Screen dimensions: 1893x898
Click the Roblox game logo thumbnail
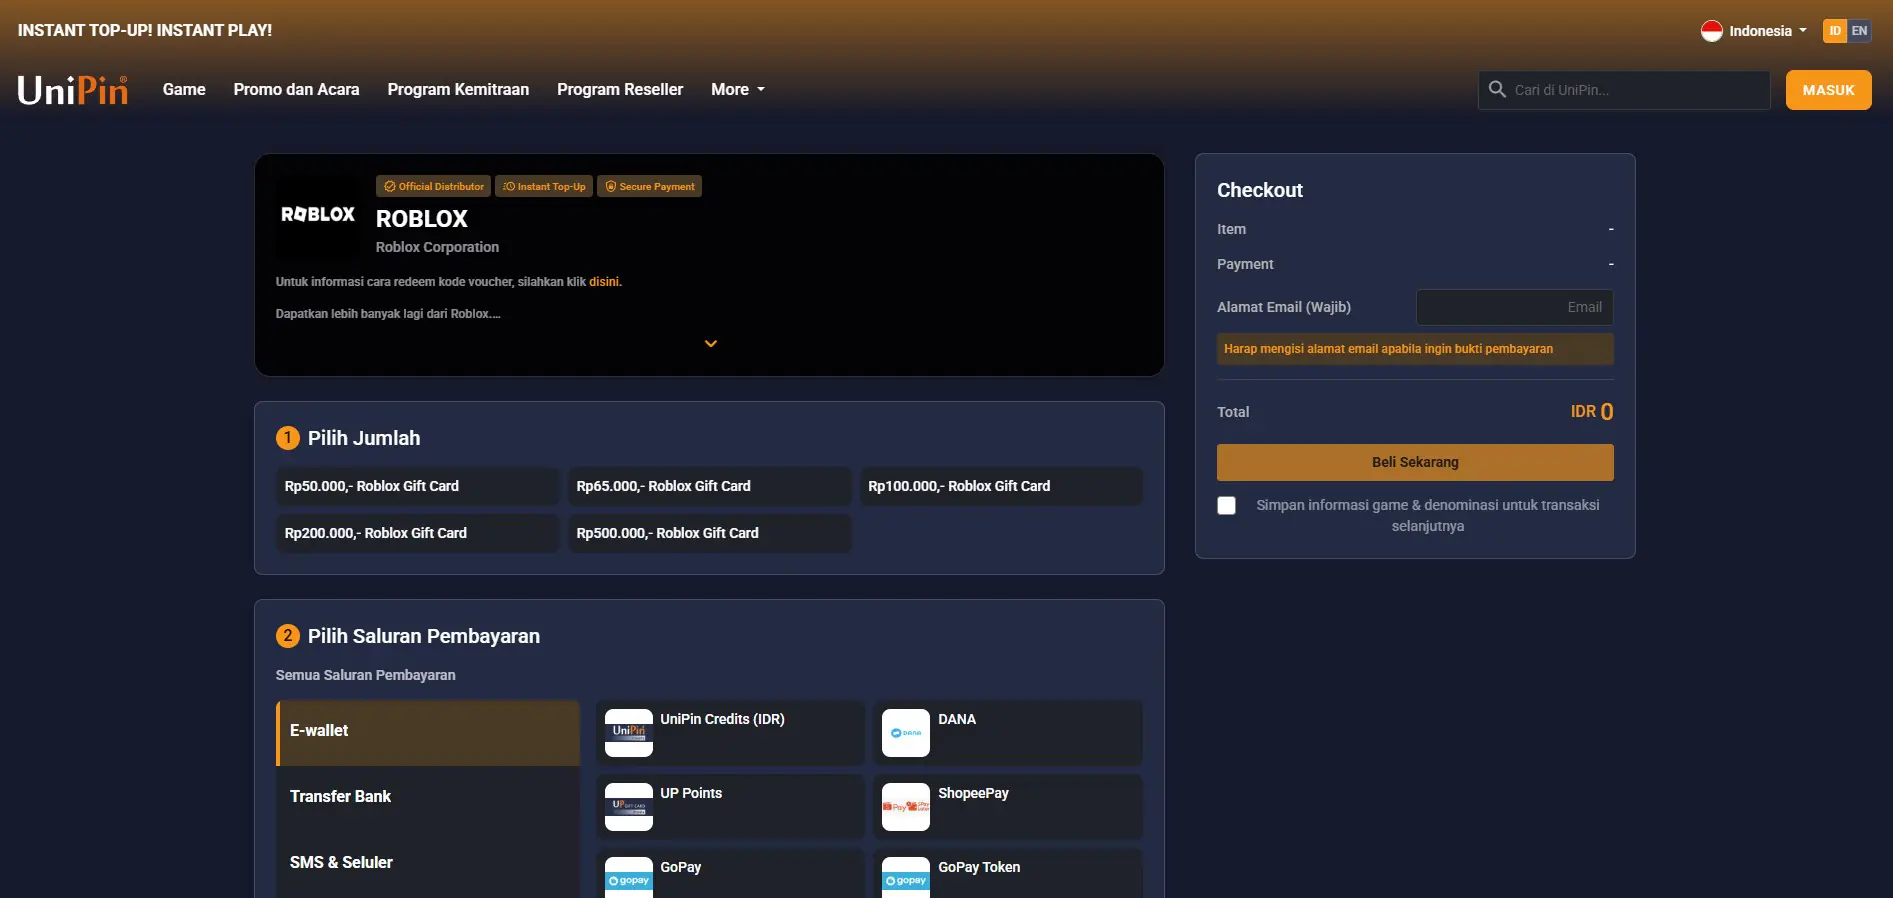click(x=317, y=215)
